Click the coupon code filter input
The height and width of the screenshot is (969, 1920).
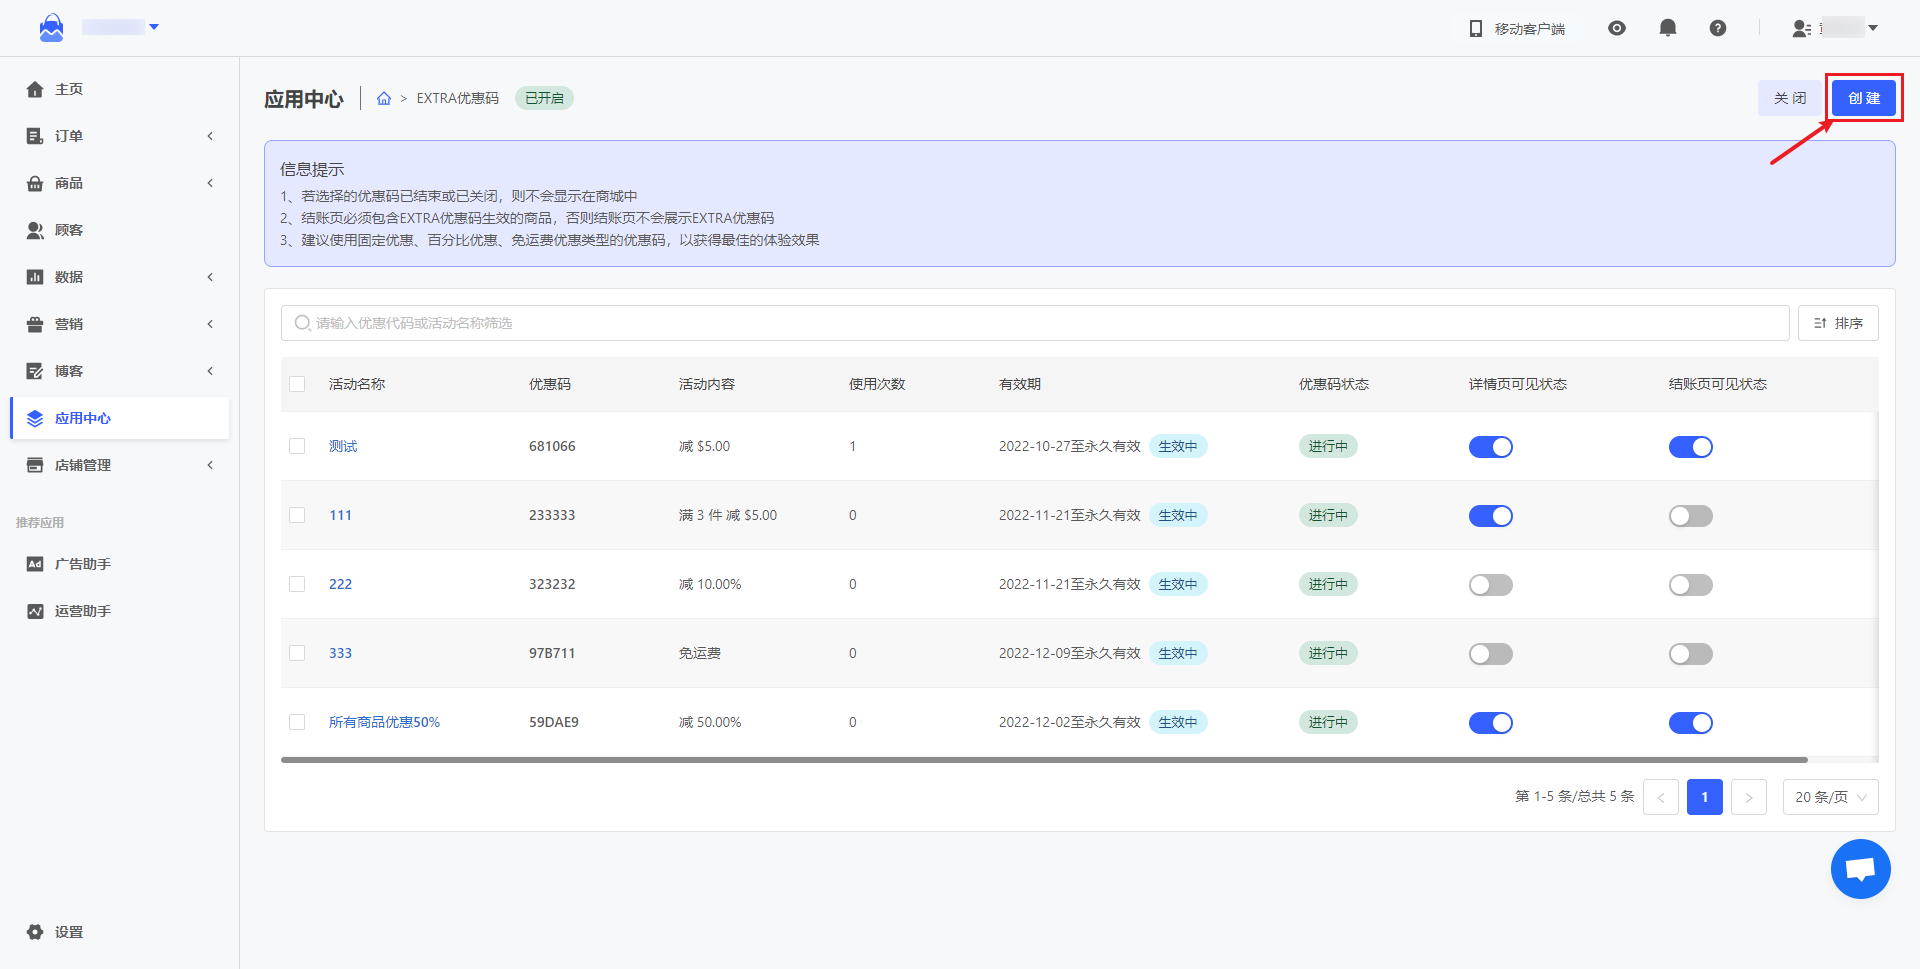1035,323
